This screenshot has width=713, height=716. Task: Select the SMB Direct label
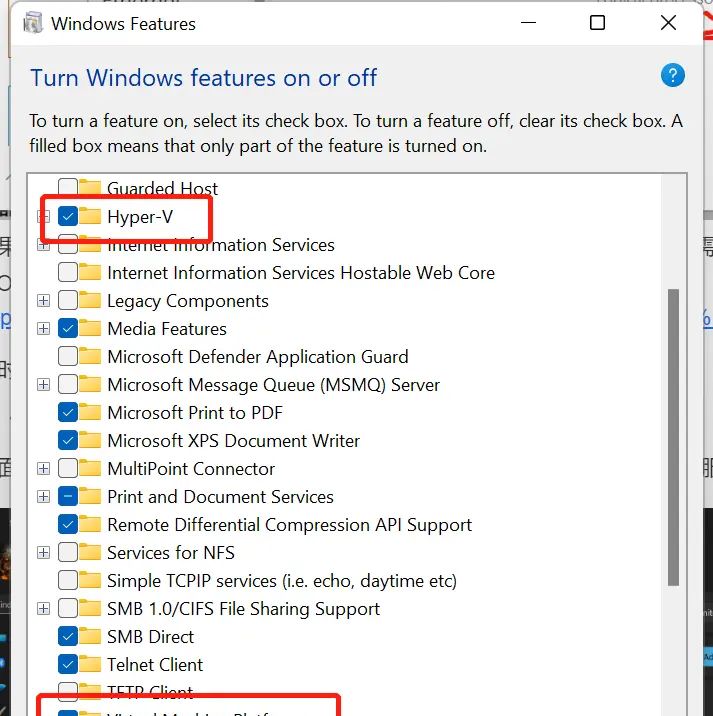[x=150, y=637]
